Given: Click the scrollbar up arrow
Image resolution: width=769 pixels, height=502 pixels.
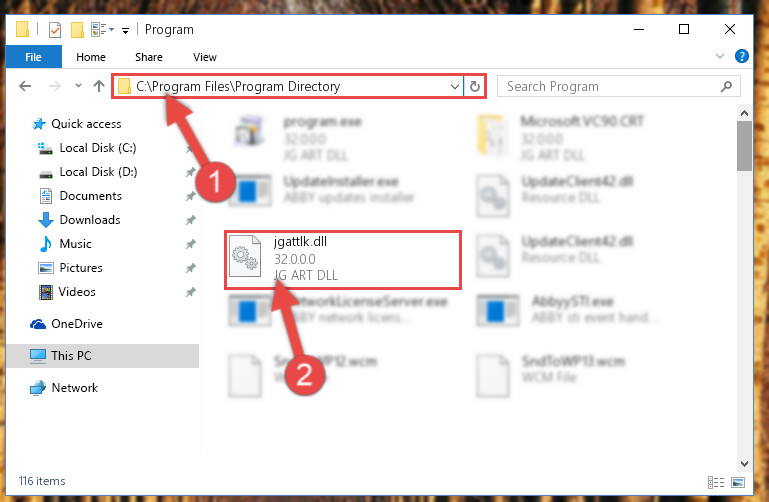Looking at the screenshot, I should click(744, 114).
